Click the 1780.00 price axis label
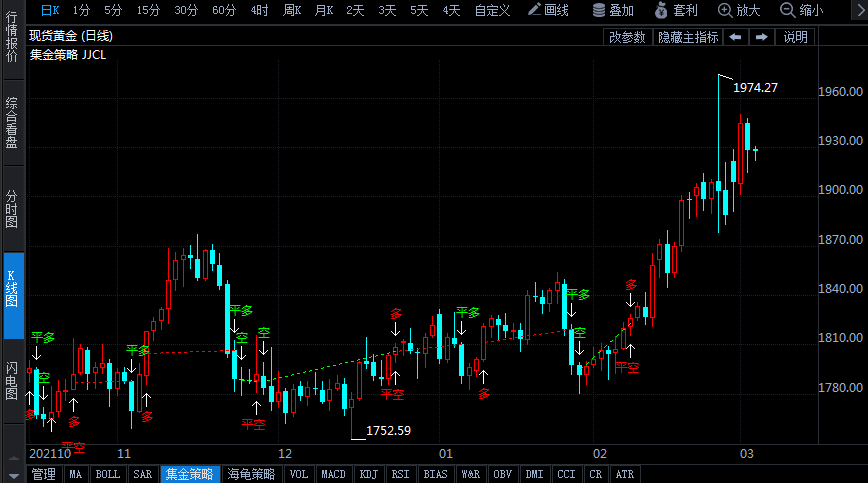 [840, 387]
